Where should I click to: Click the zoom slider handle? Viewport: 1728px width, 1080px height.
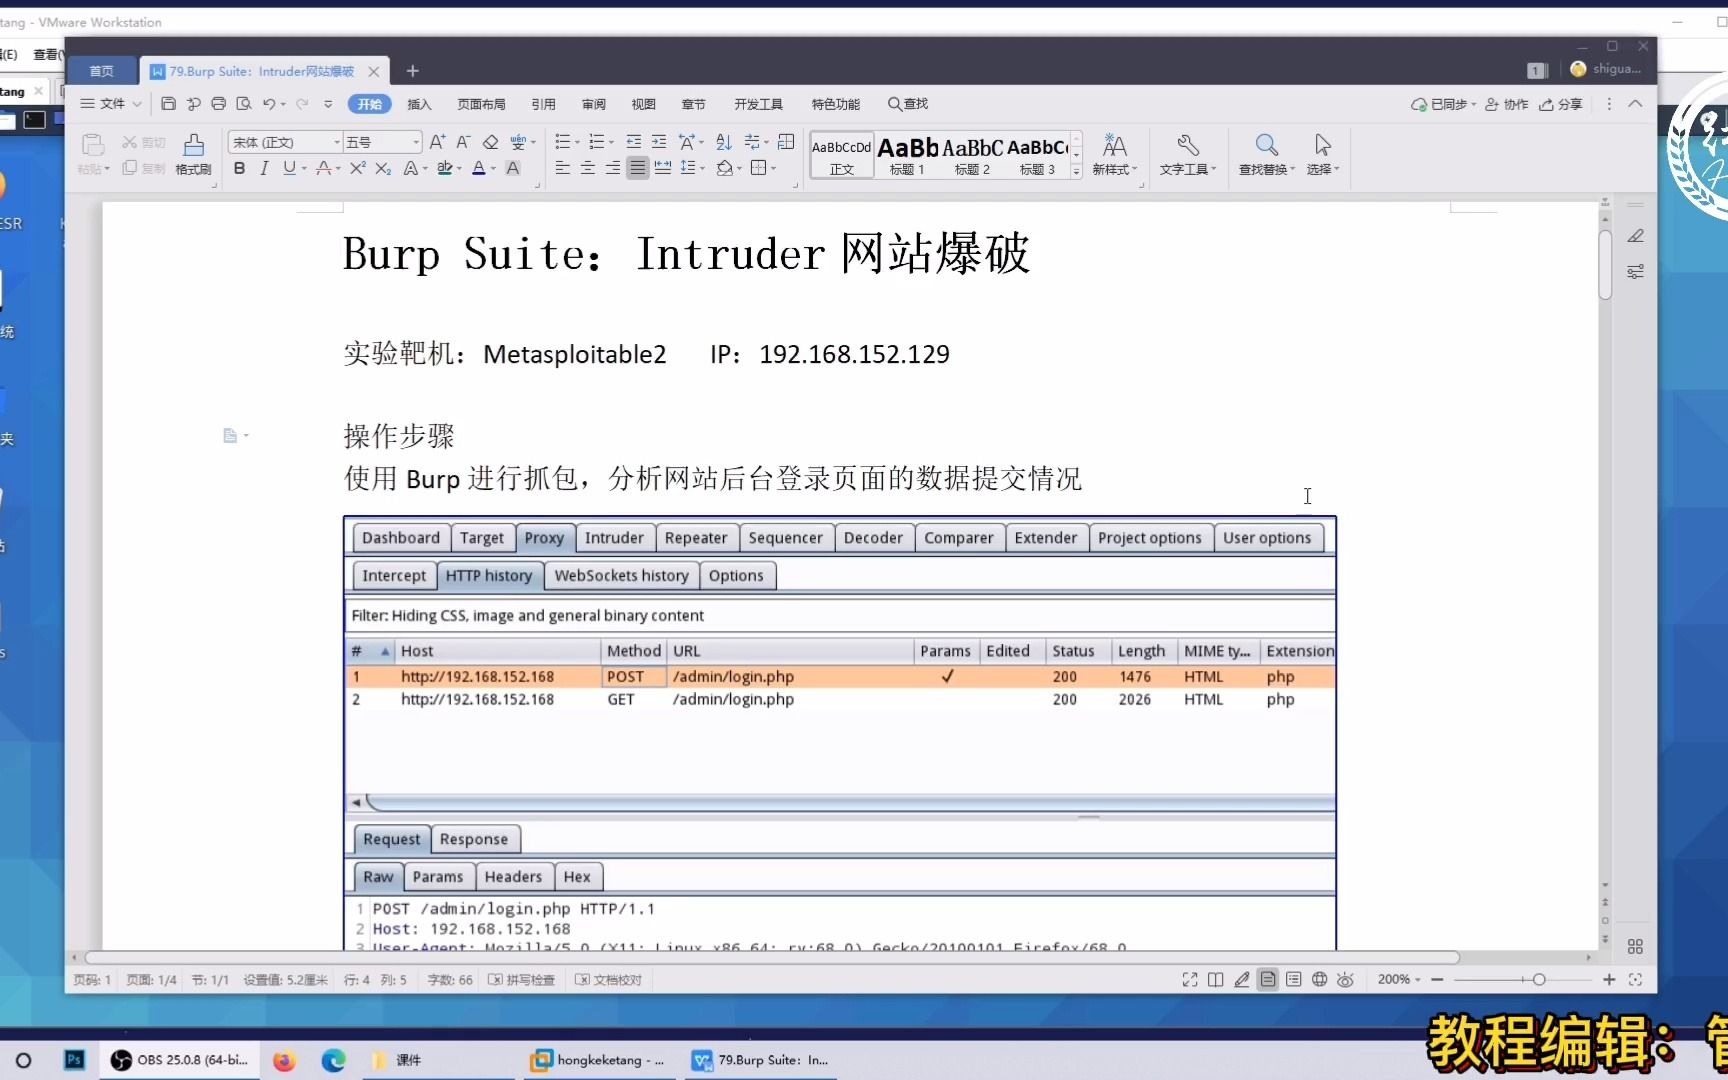pyautogui.click(x=1539, y=980)
